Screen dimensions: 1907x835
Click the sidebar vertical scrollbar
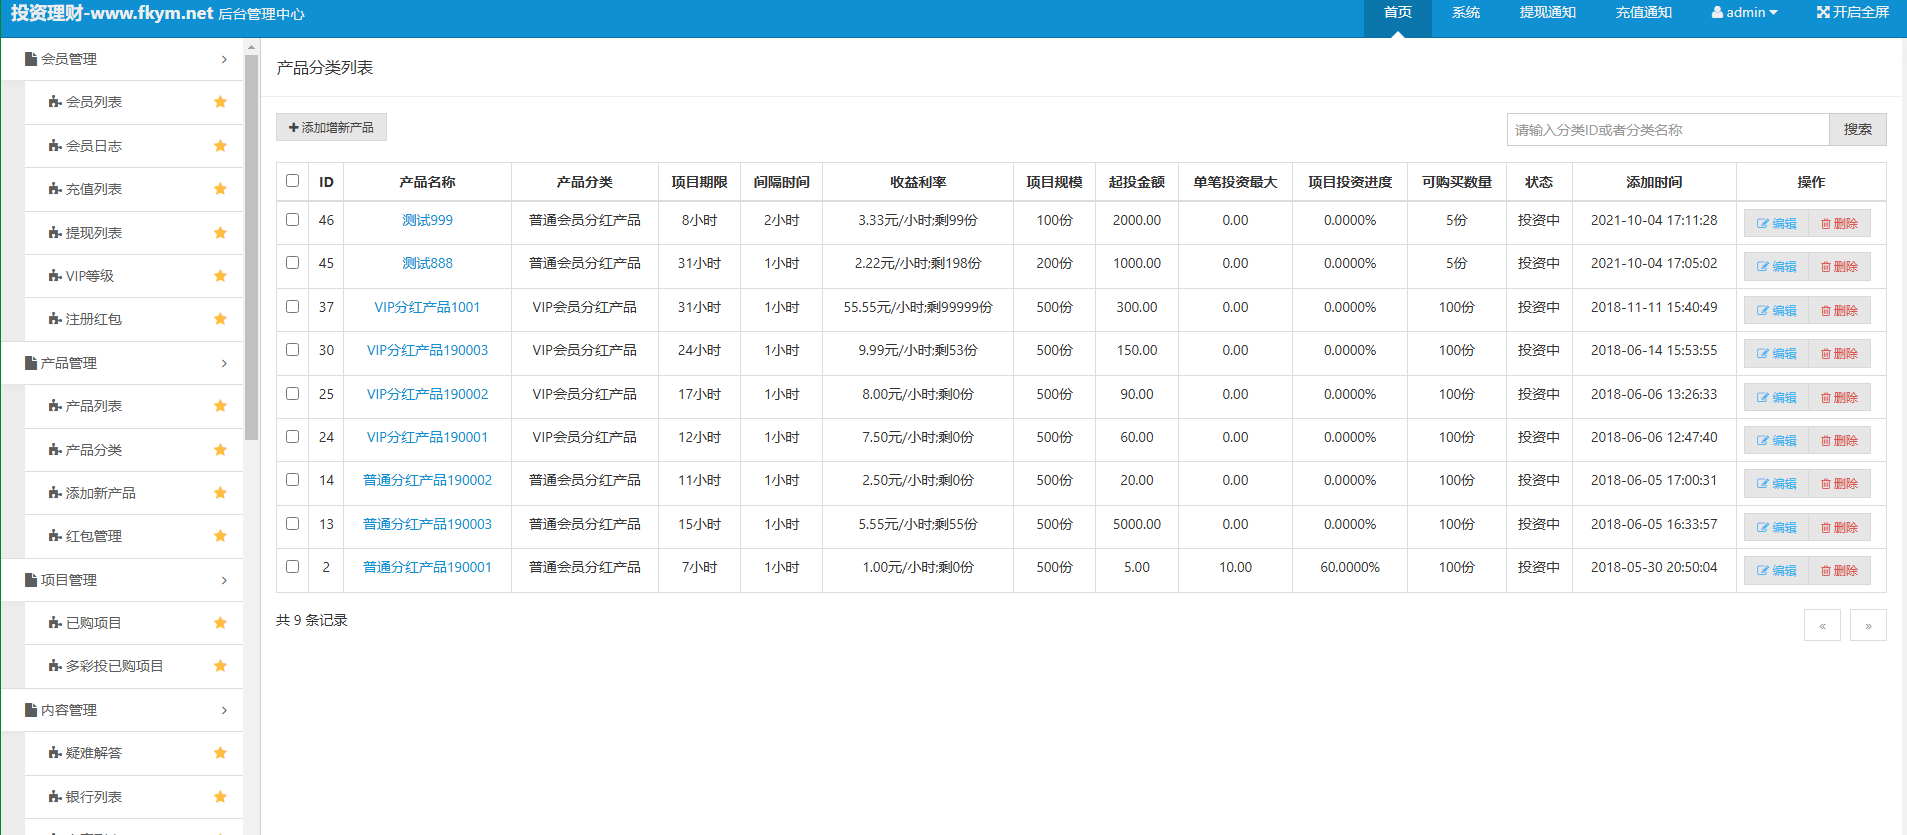click(x=252, y=250)
